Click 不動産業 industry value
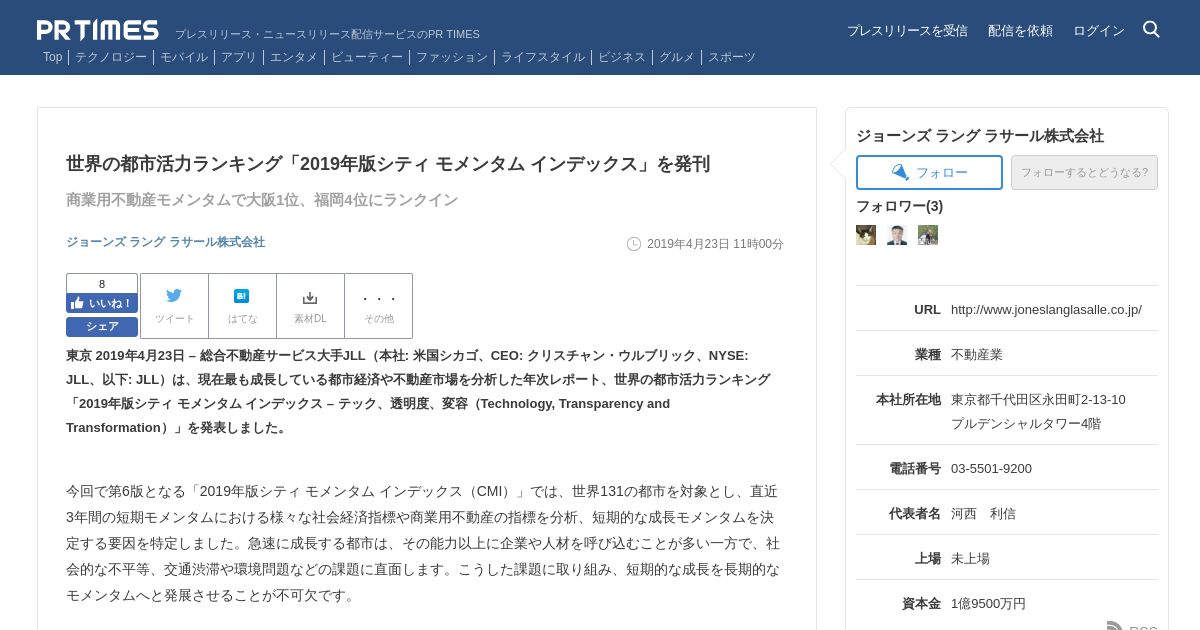The height and width of the screenshot is (630, 1200). point(977,354)
